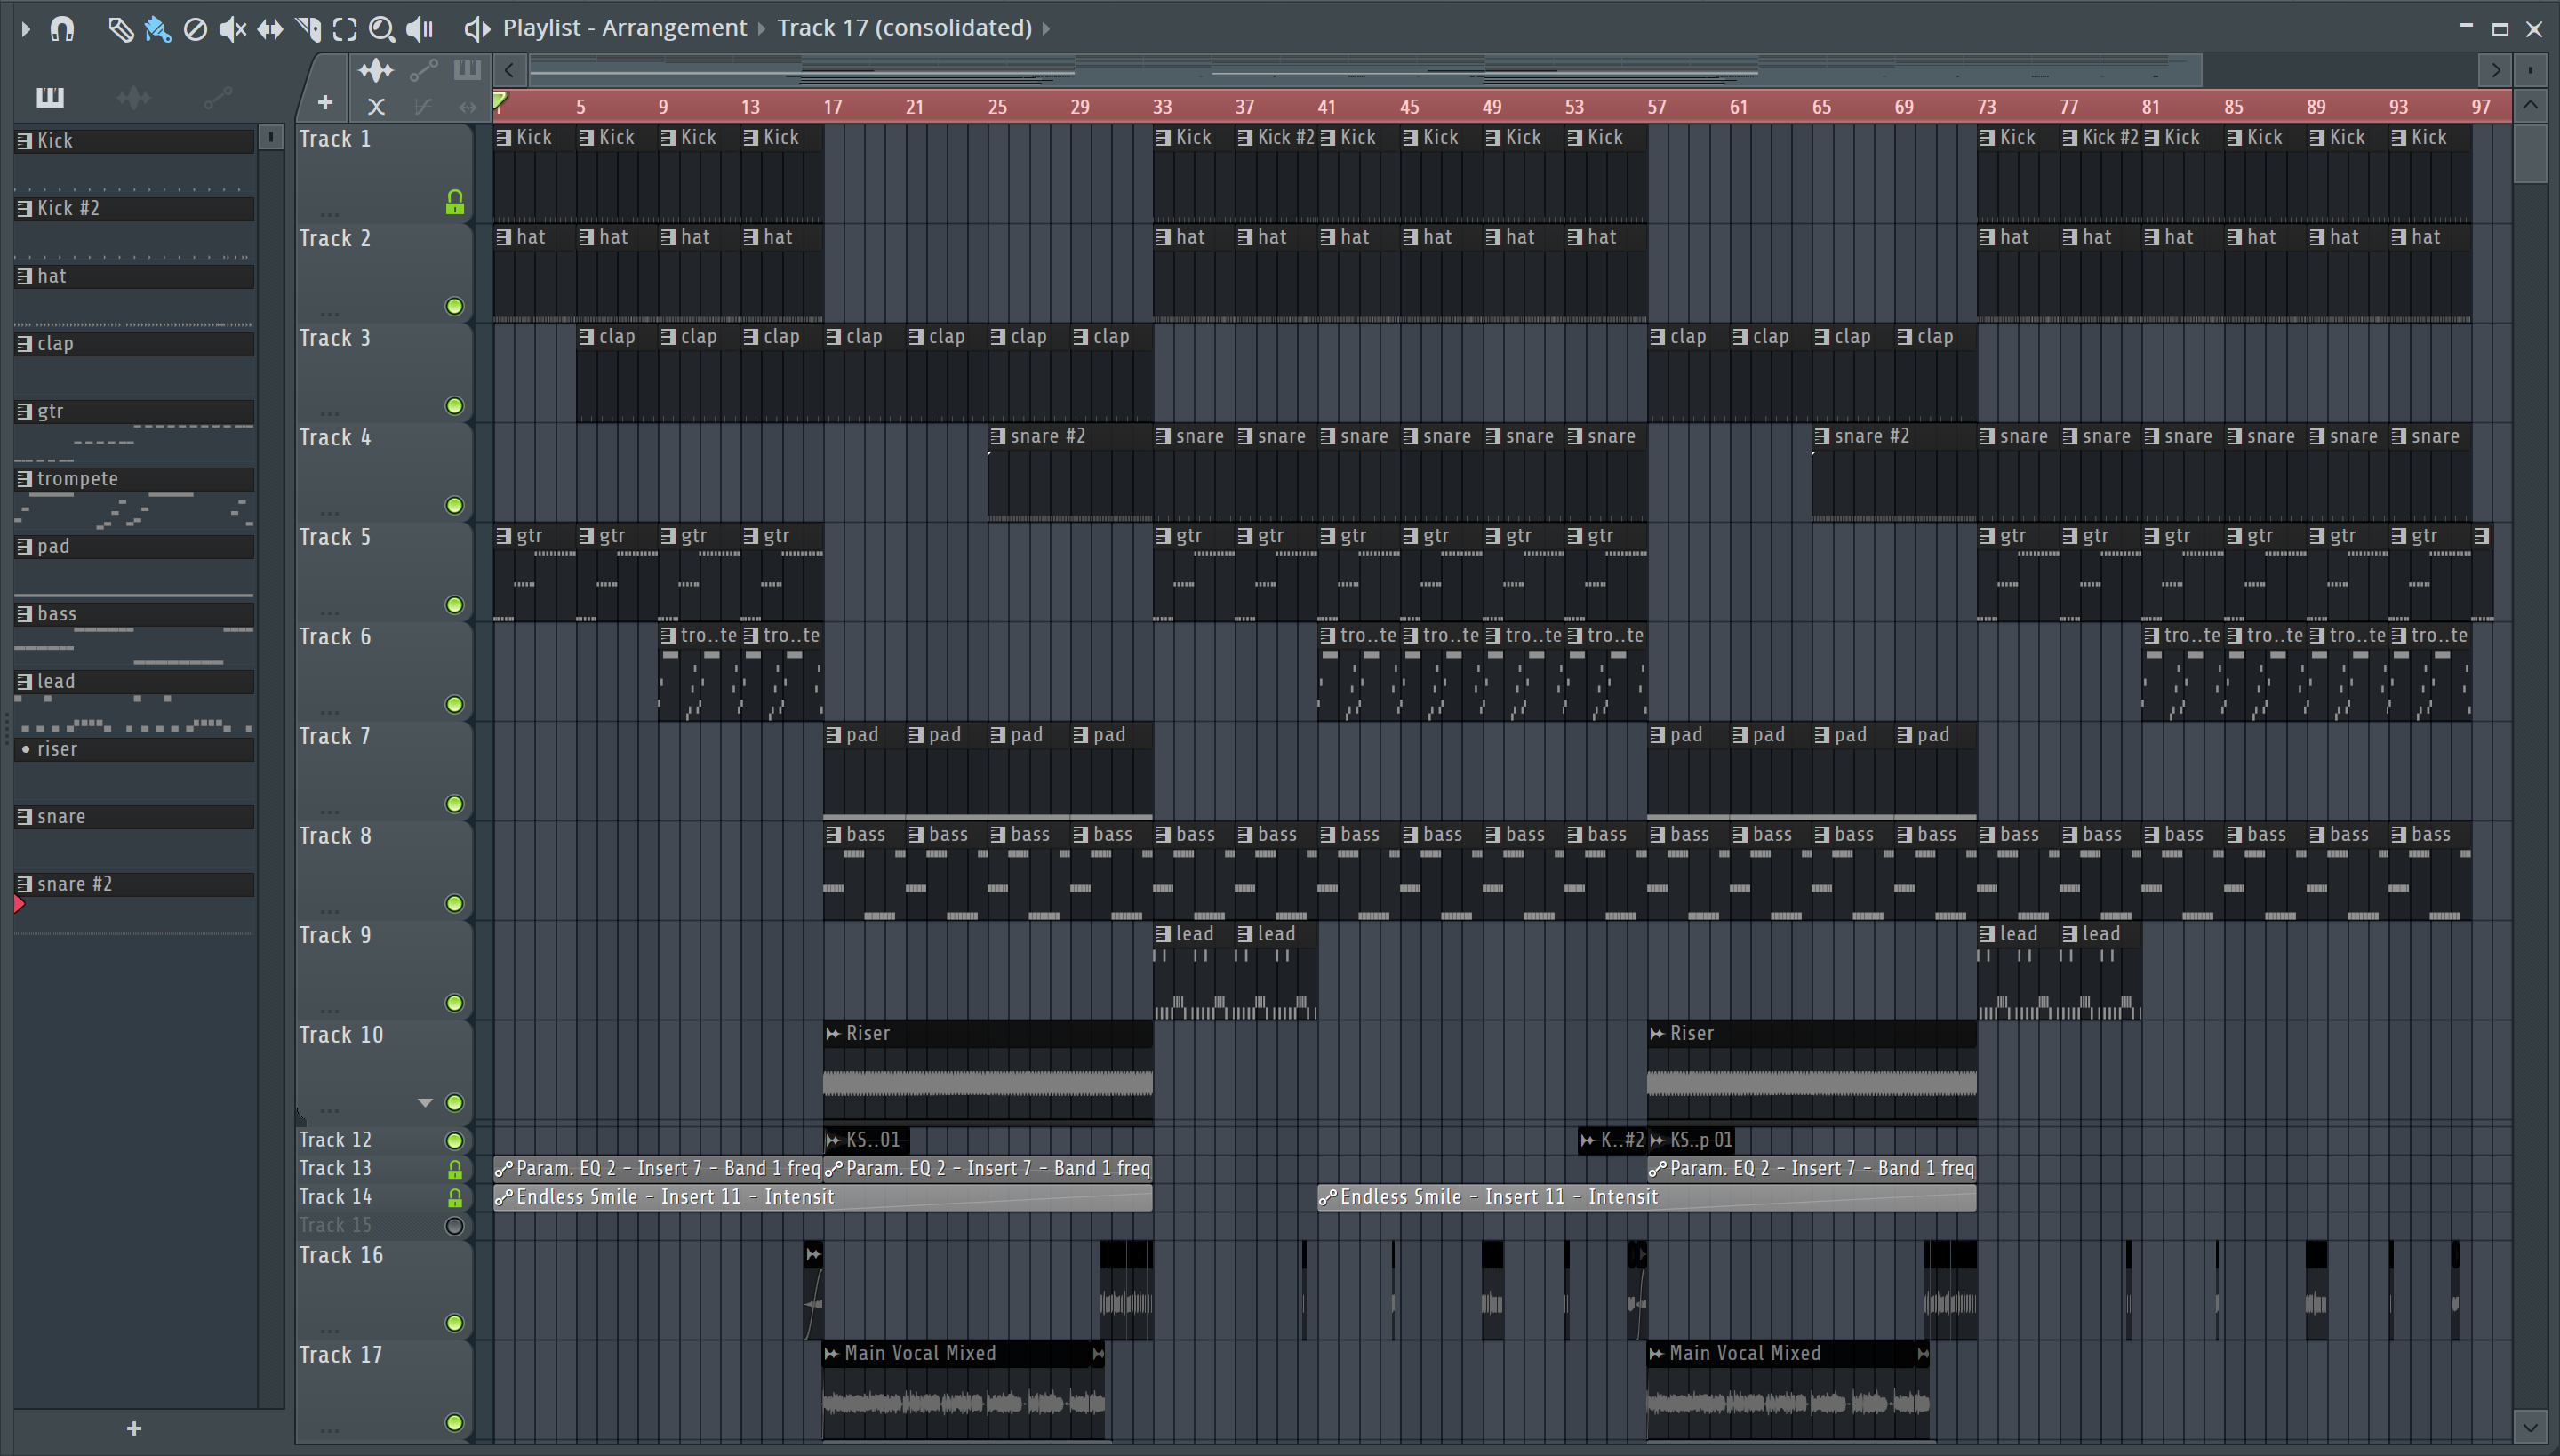The image size is (2560, 1456).
Task: Open the Playlist - Arrangement dropdown arrow
Action: click(762, 28)
